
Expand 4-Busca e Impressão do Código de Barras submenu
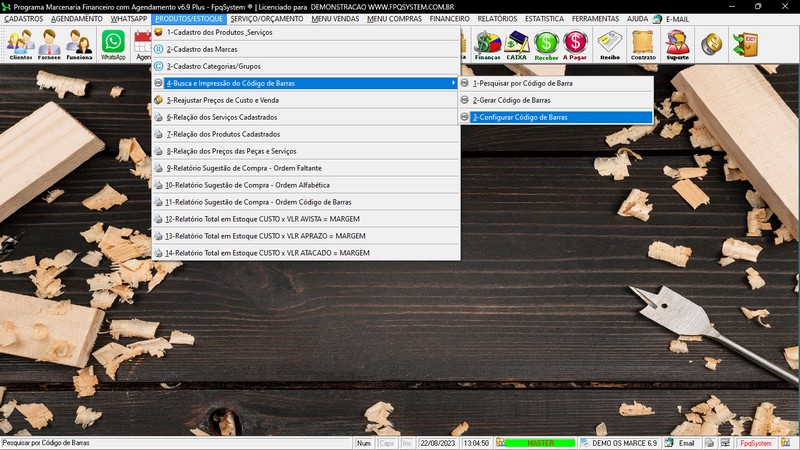[x=306, y=83]
